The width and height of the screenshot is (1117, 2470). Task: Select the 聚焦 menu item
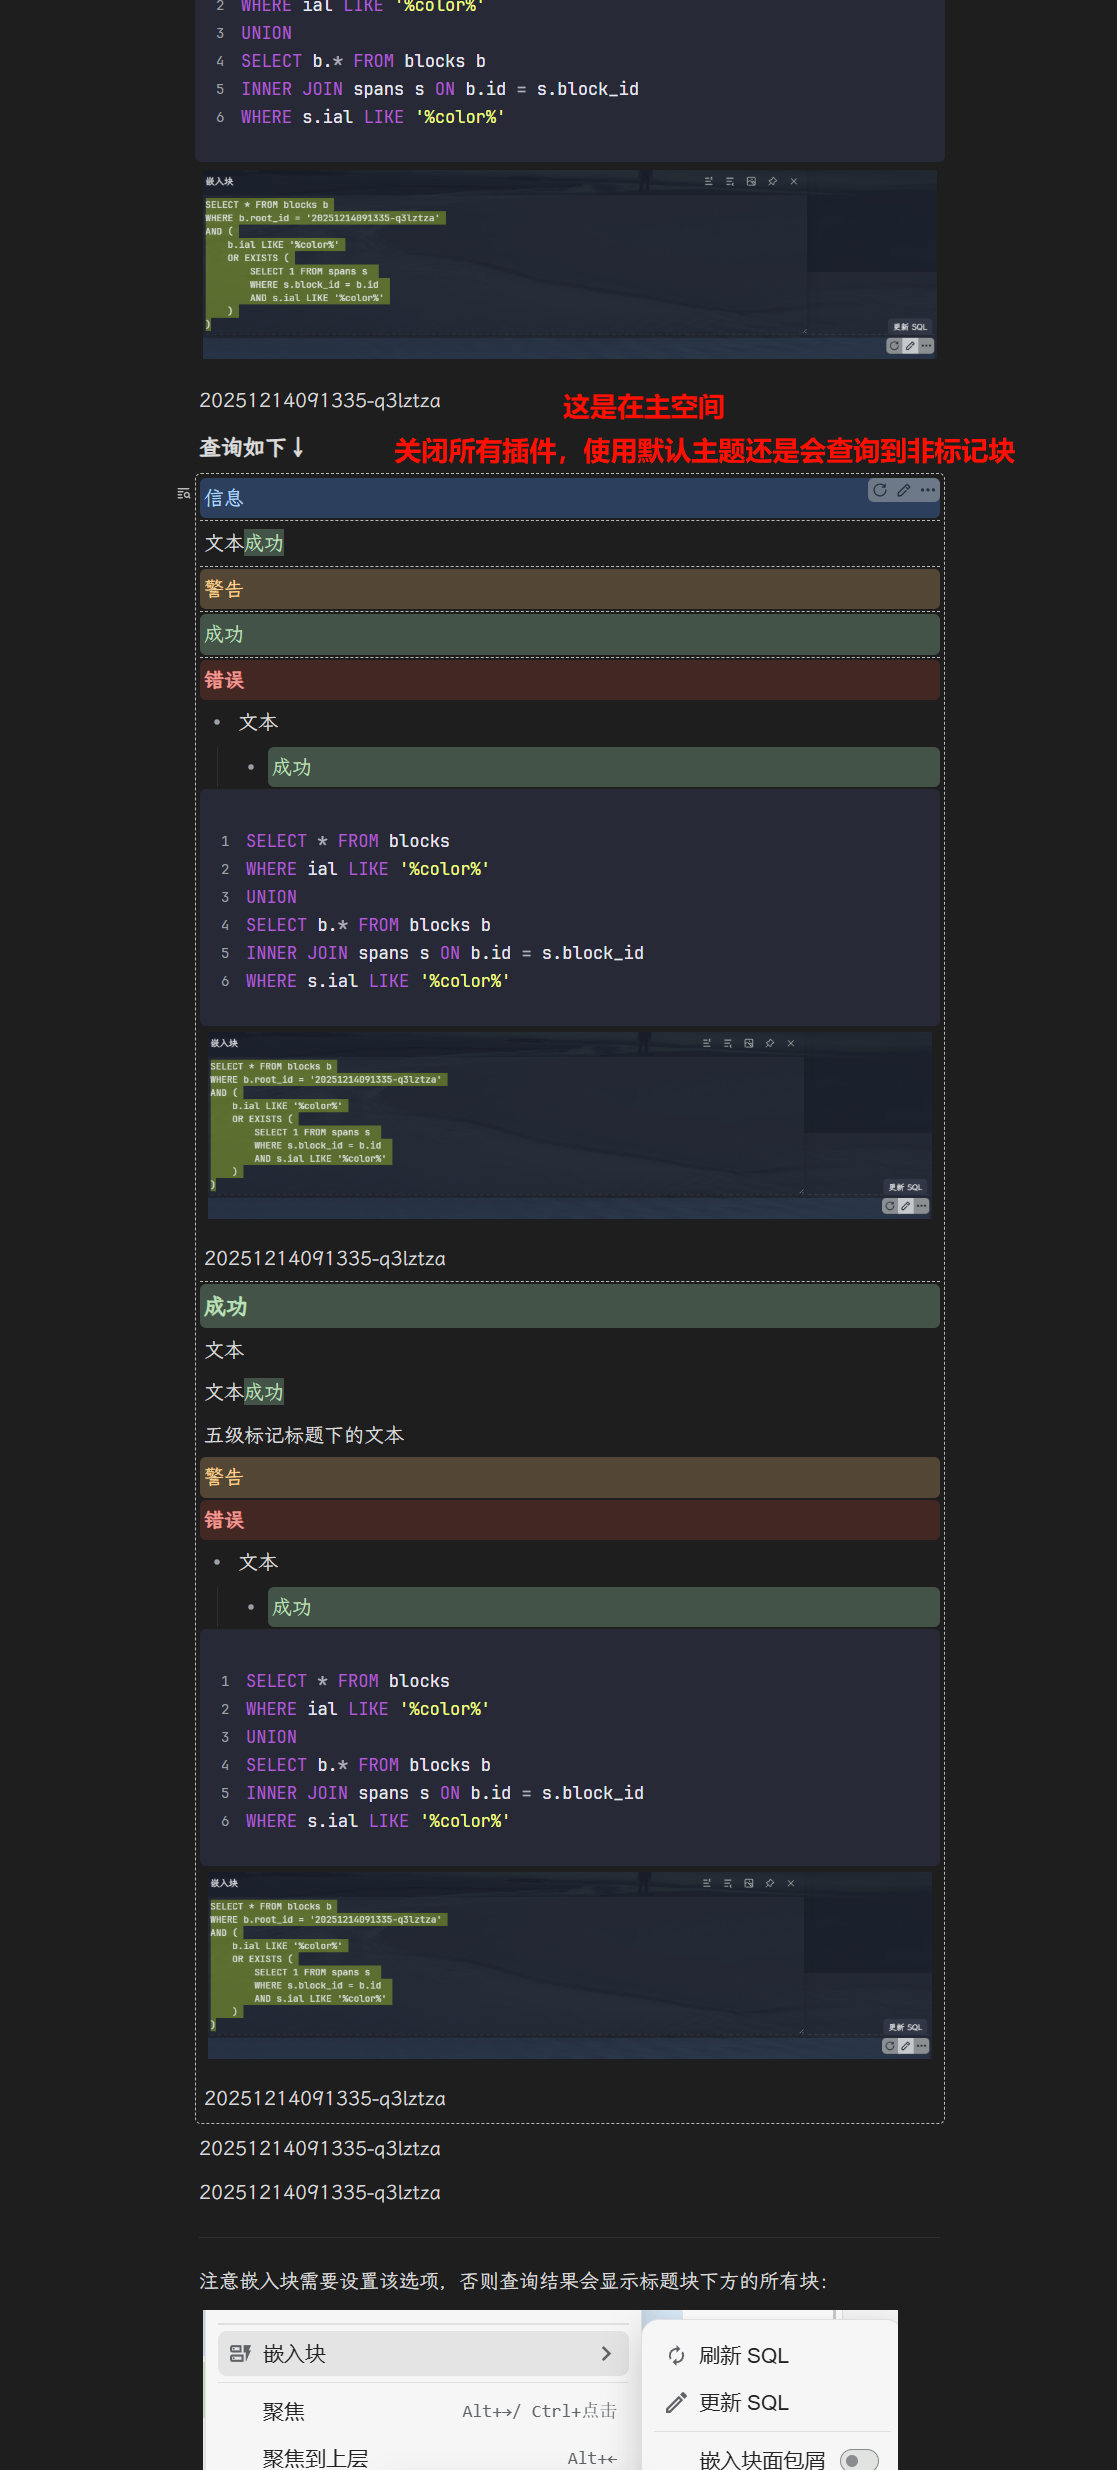click(x=284, y=2412)
